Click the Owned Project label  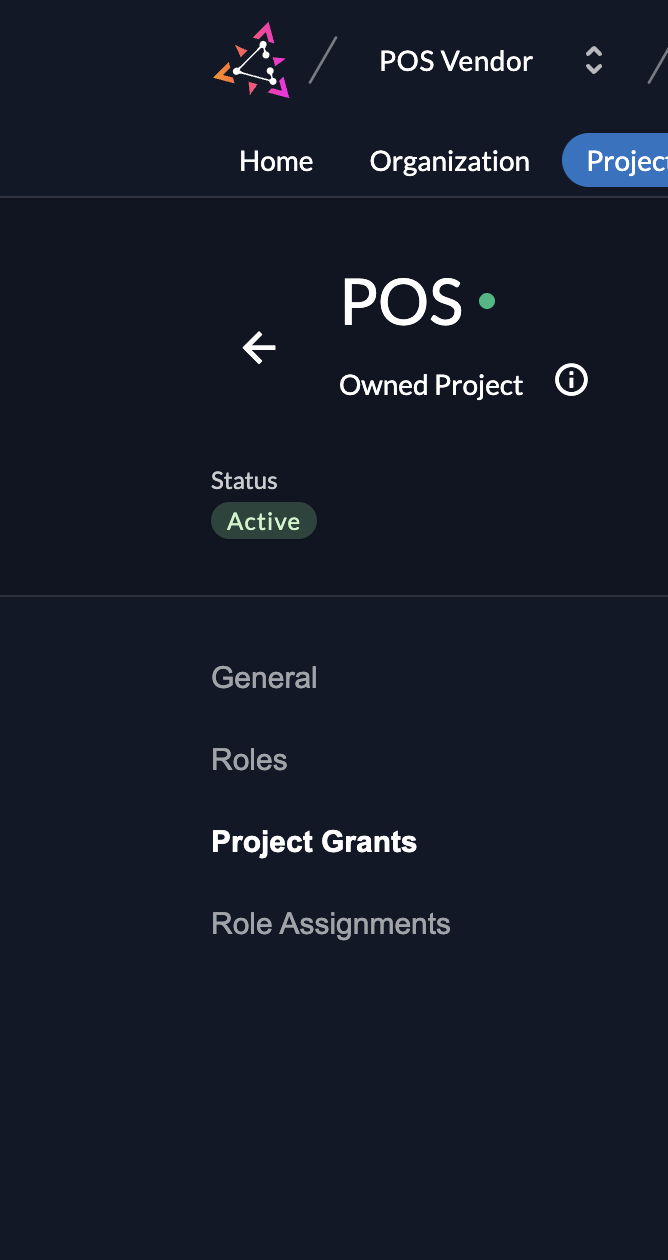431,386
